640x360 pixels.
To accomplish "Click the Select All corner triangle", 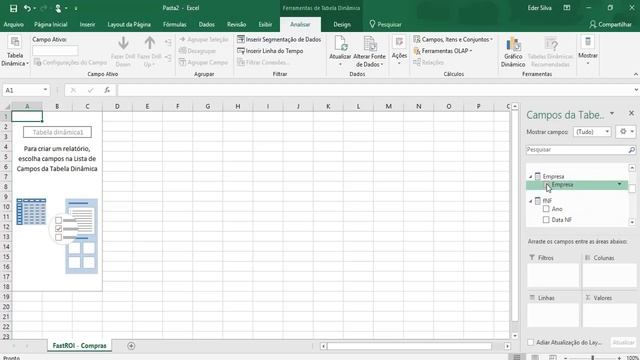I will tap(7, 107).
